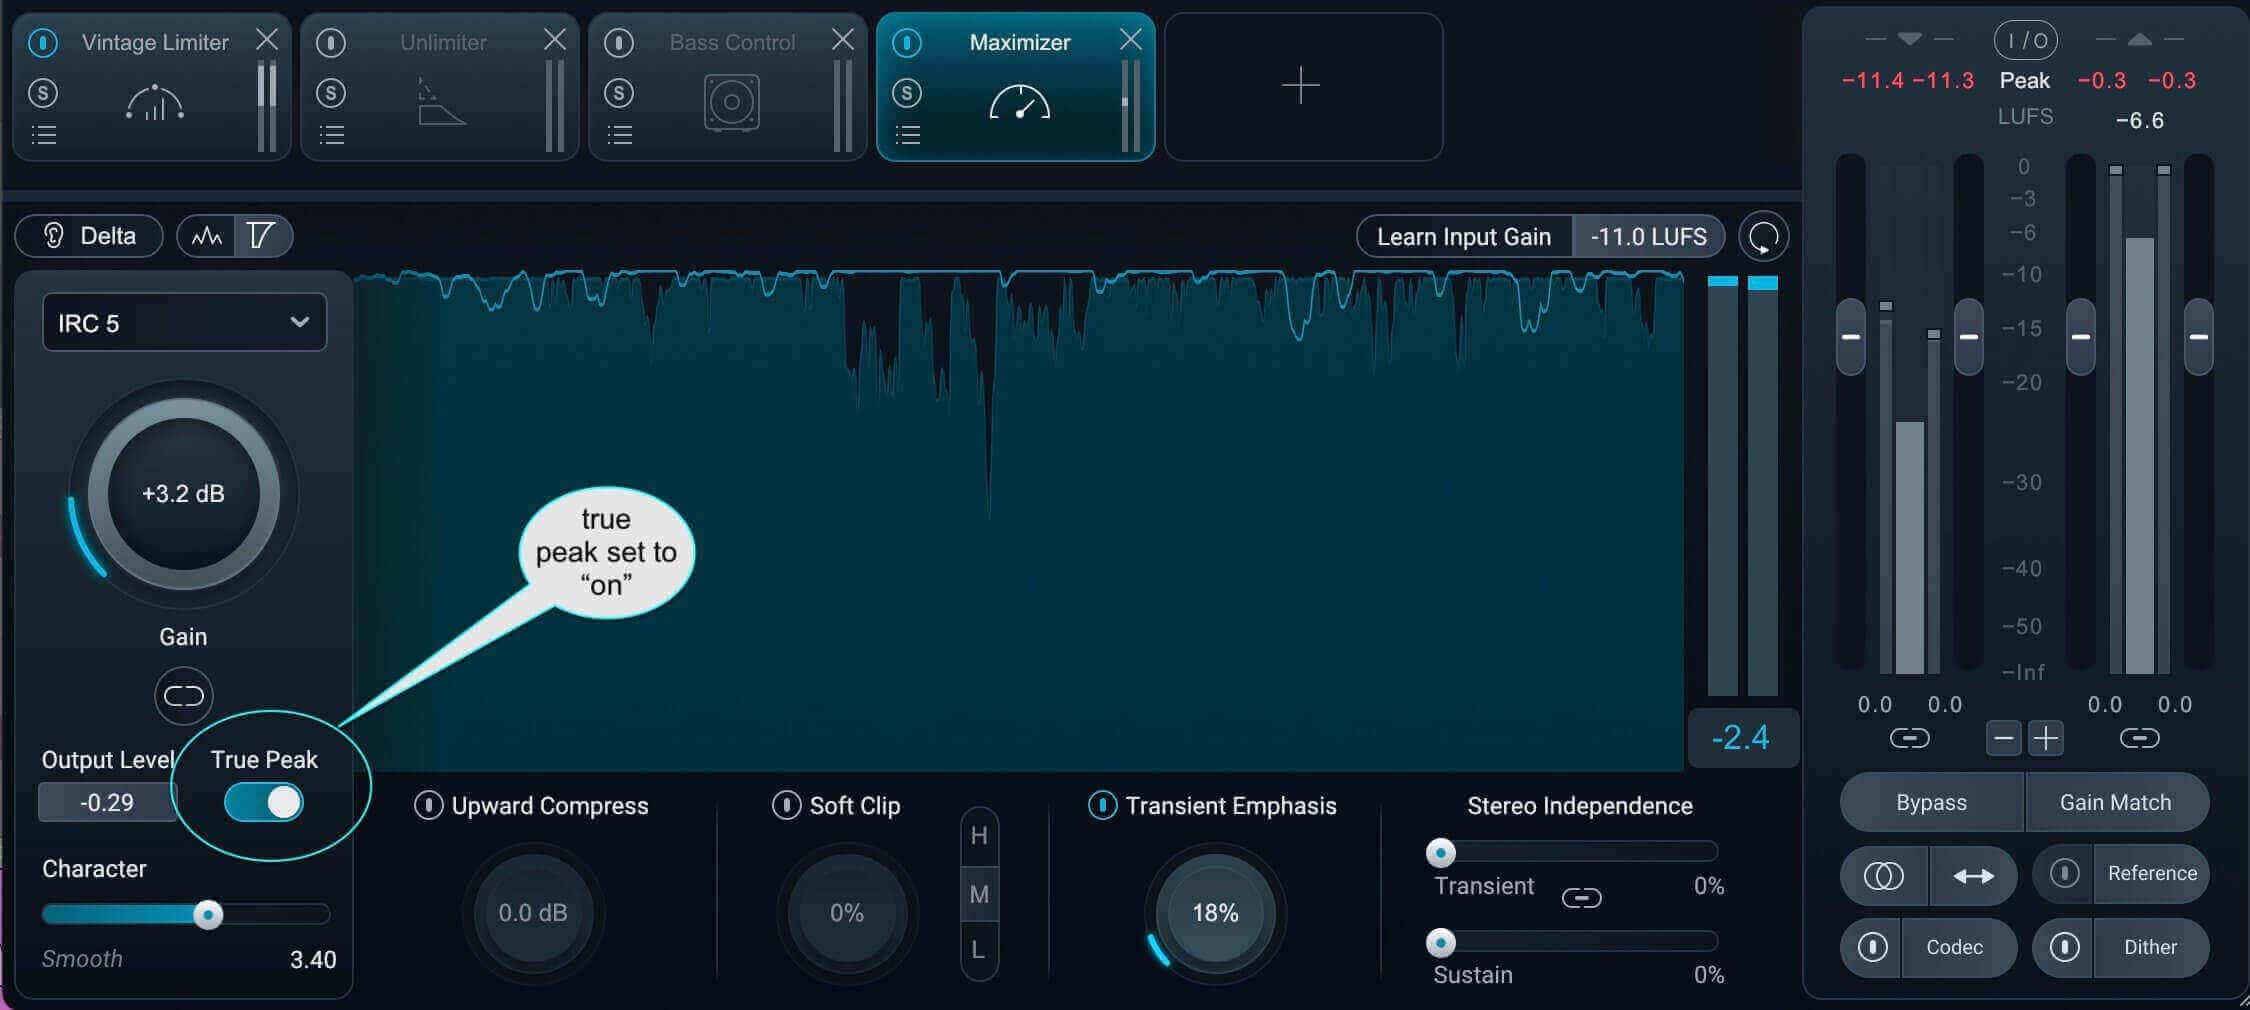Decrease meter scale with minus button
Viewport: 2250px width, 1010px height.
(x=2004, y=739)
